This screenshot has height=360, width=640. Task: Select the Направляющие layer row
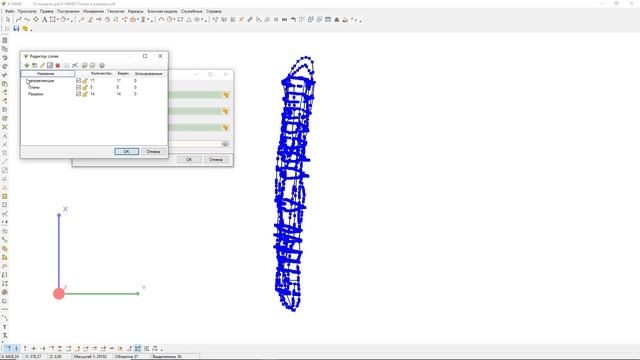[x=94, y=81]
